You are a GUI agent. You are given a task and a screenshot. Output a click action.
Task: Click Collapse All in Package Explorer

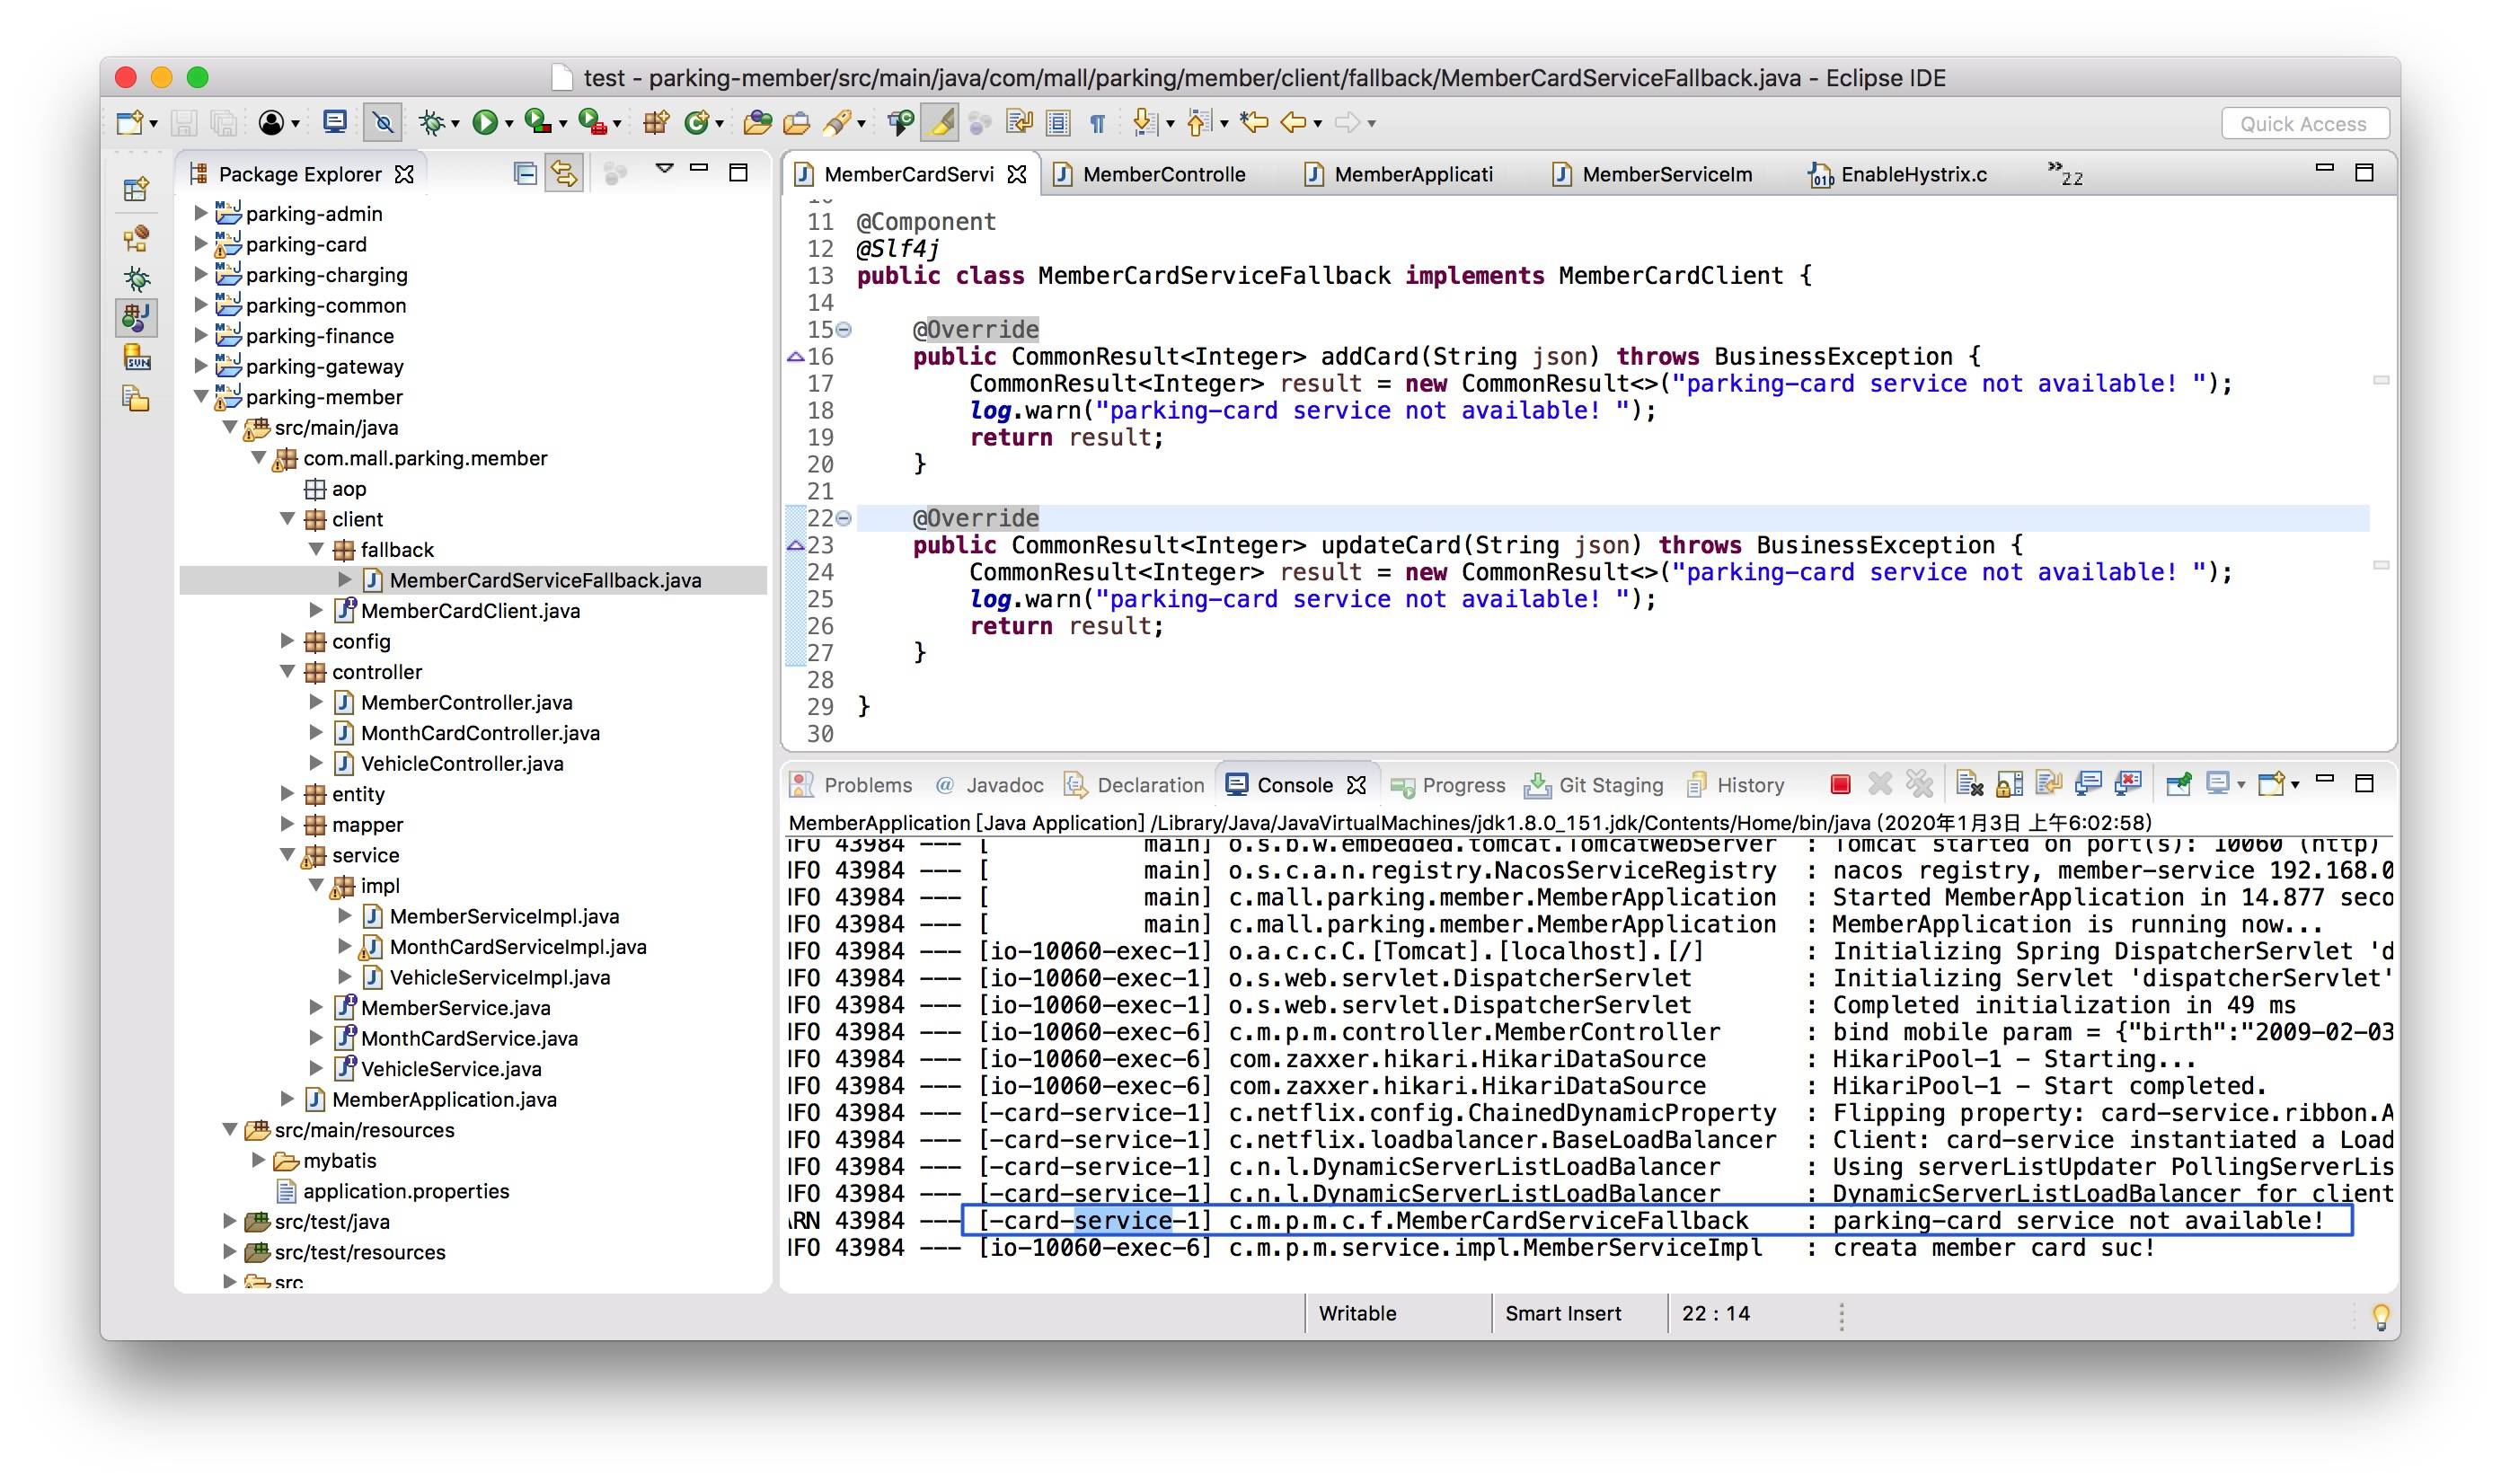coord(525,174)
